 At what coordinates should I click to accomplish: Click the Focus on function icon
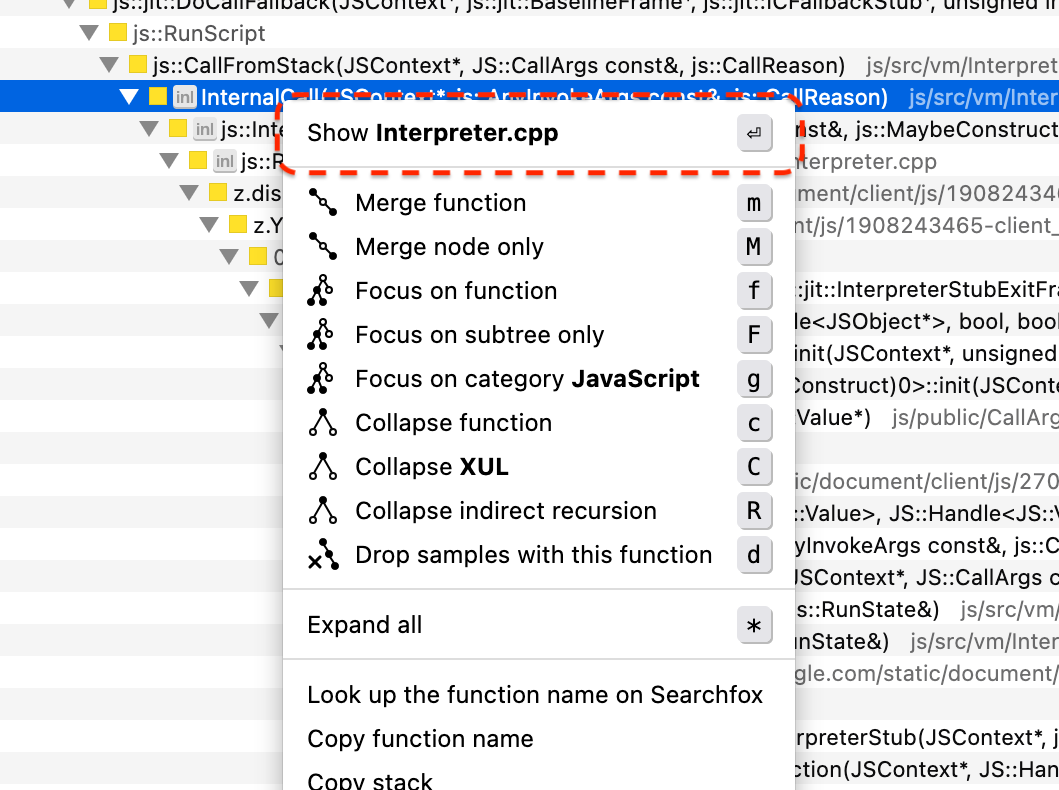pos(321,291)
